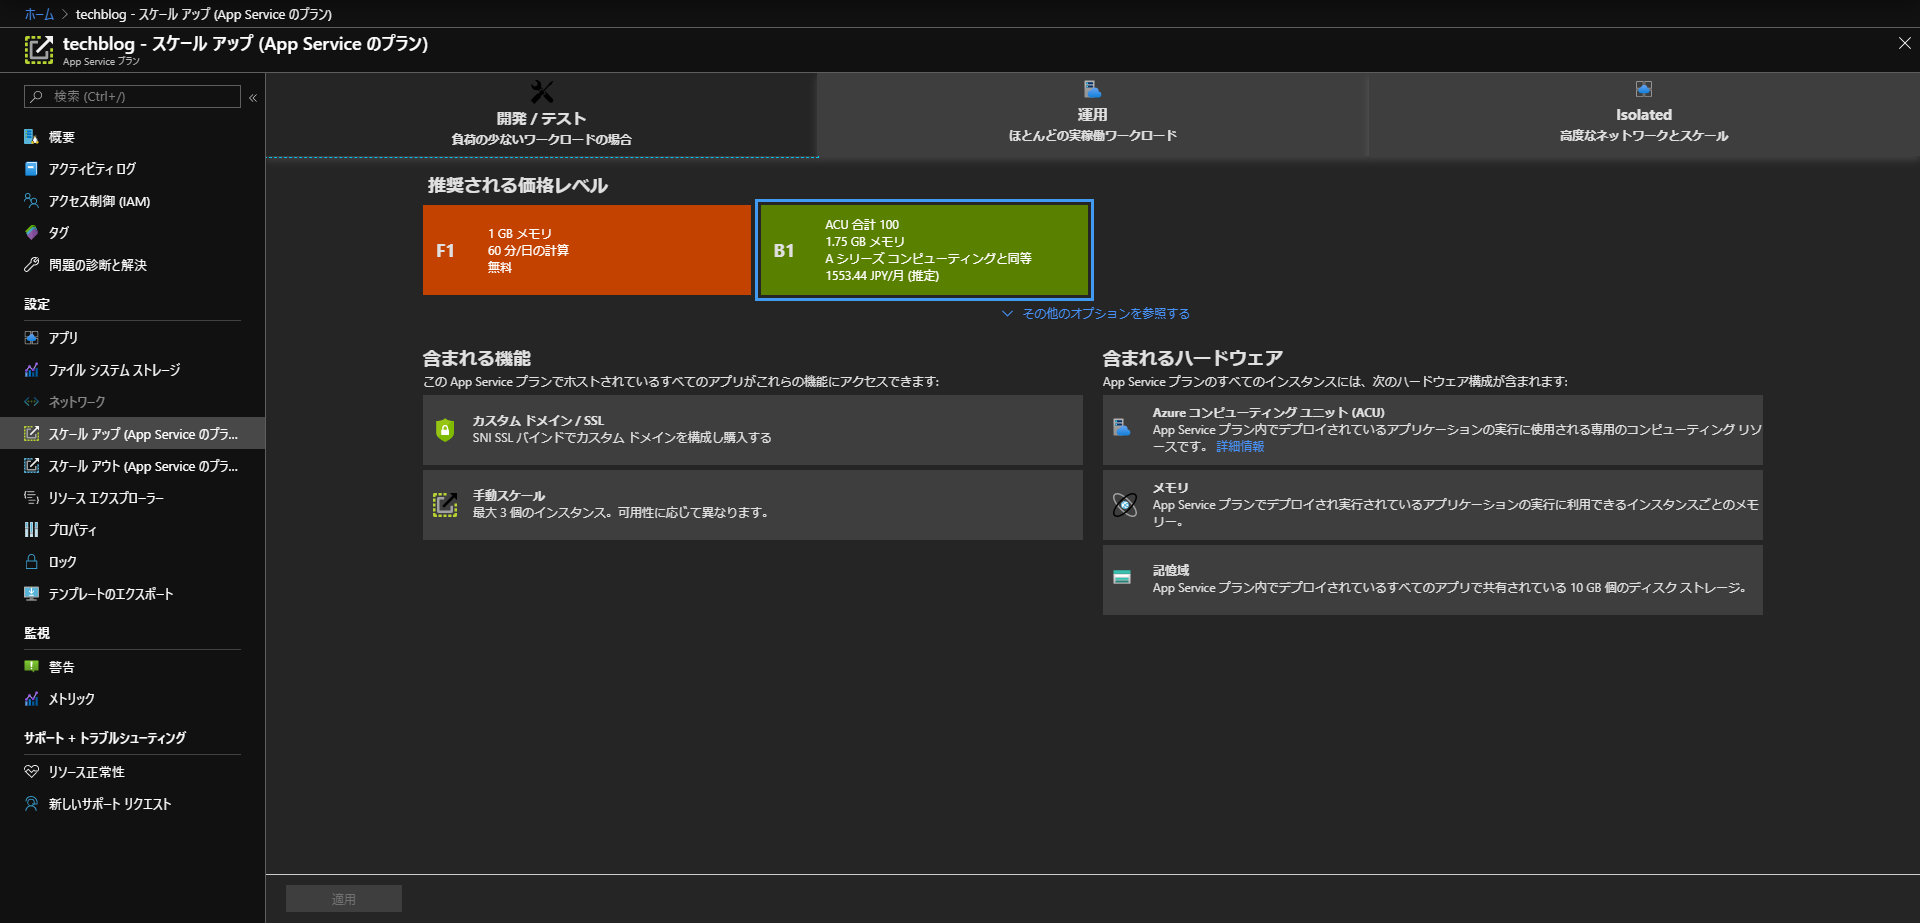Open リソース正常性 (Resource health)

(86, 772)
